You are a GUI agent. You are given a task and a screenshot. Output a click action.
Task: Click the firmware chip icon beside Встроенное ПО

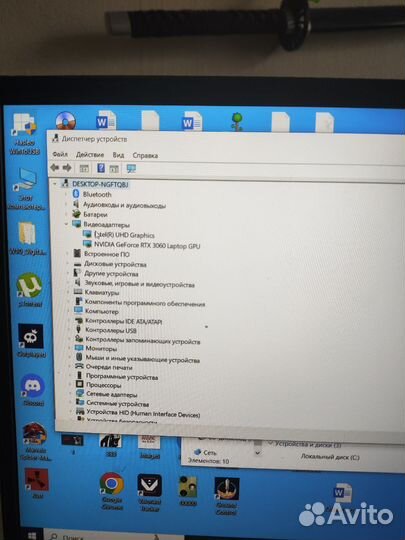click(77, 253)
